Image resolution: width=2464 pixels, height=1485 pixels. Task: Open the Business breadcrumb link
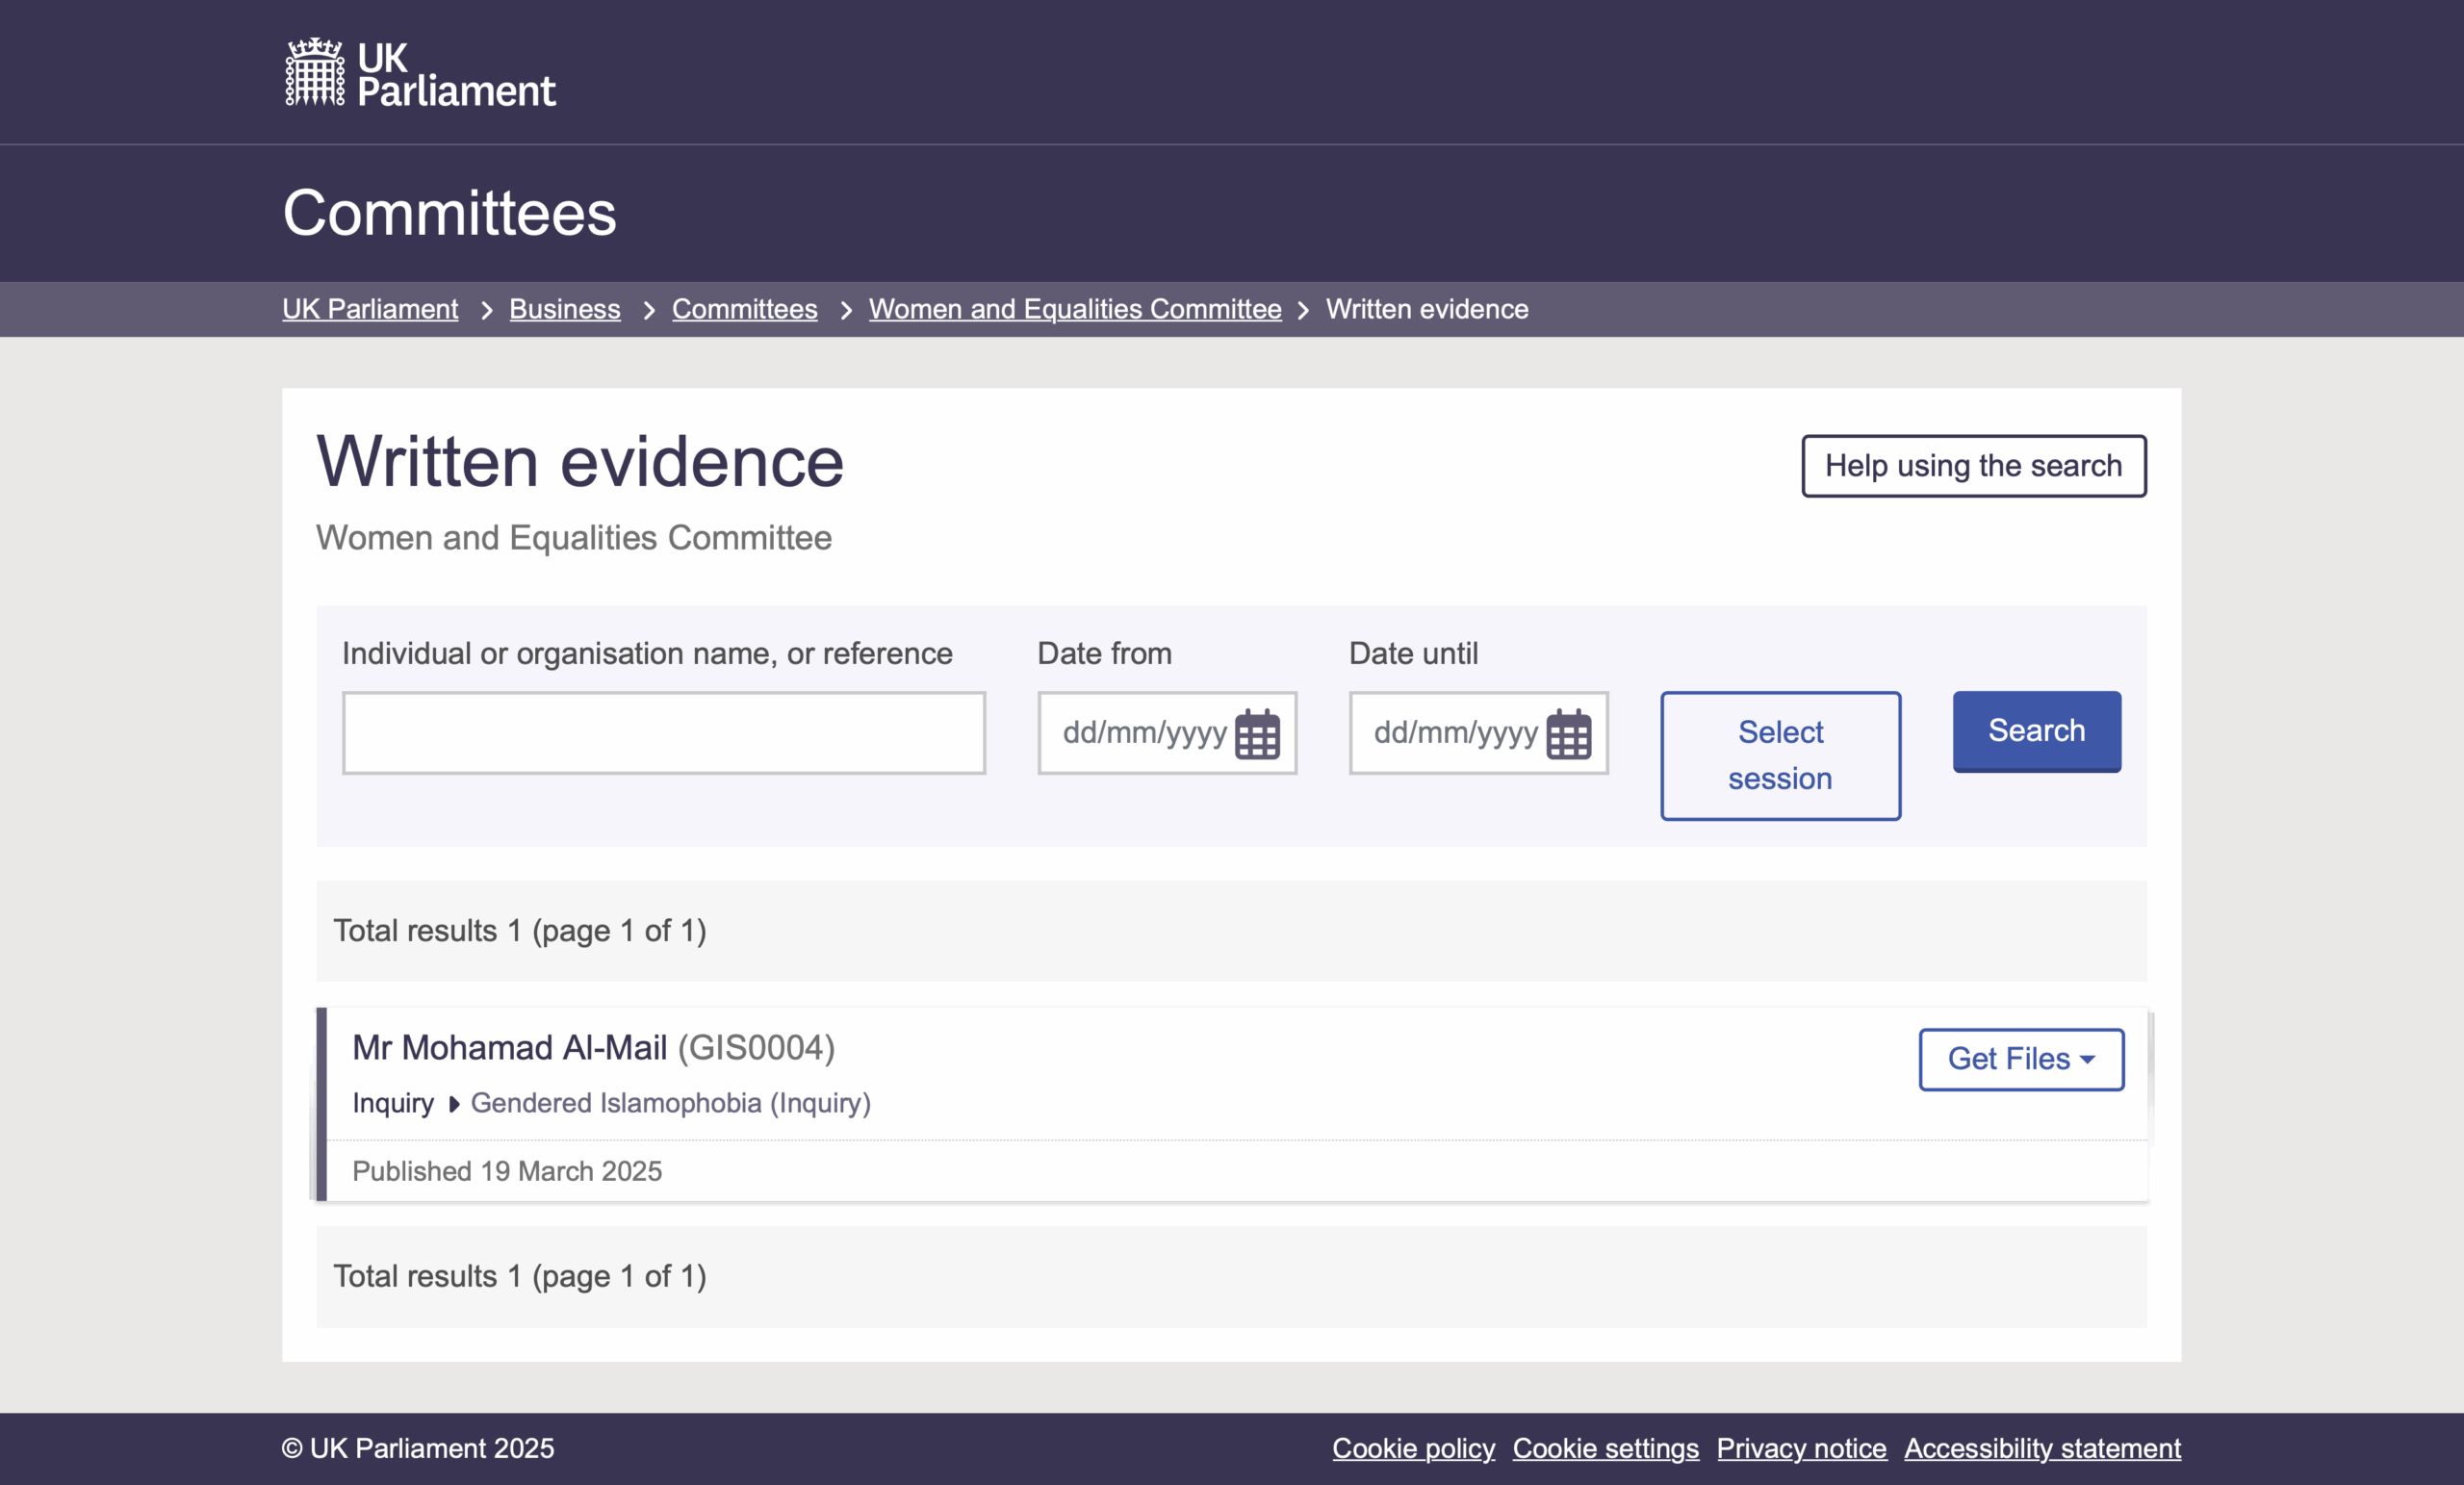click(565, 309)
